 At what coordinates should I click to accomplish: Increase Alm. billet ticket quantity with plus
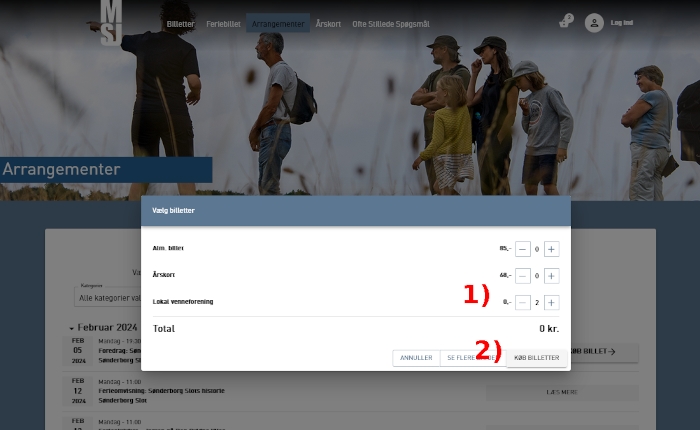tap(551, 249)
